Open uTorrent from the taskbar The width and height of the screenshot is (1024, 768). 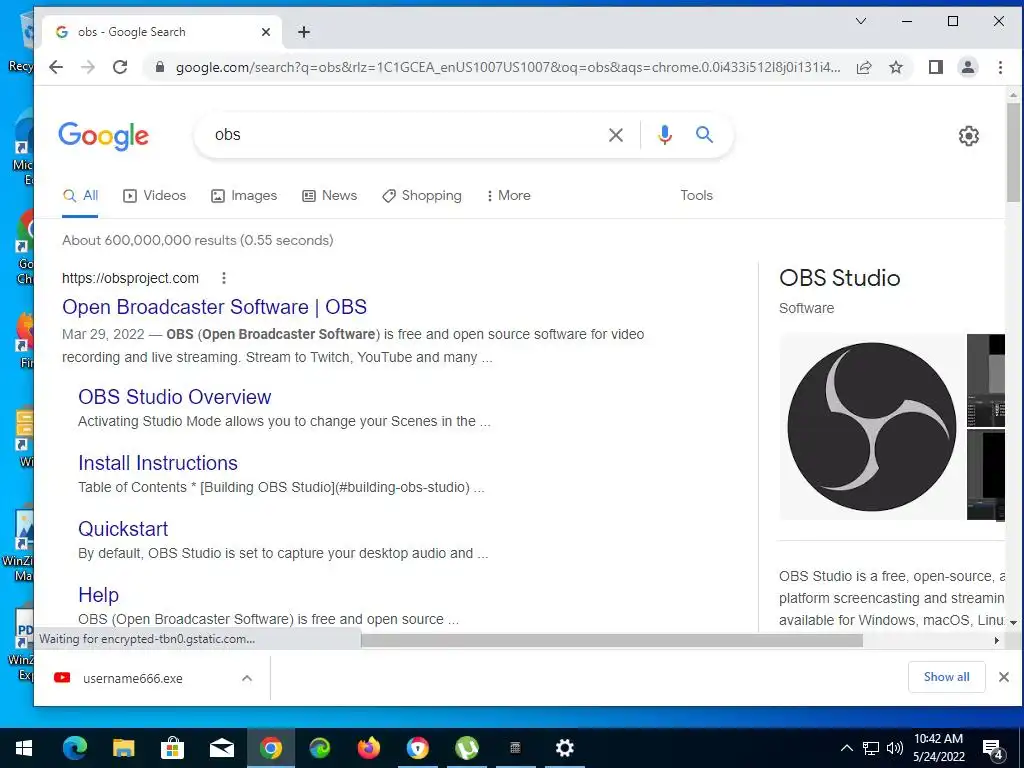[466, 748]
